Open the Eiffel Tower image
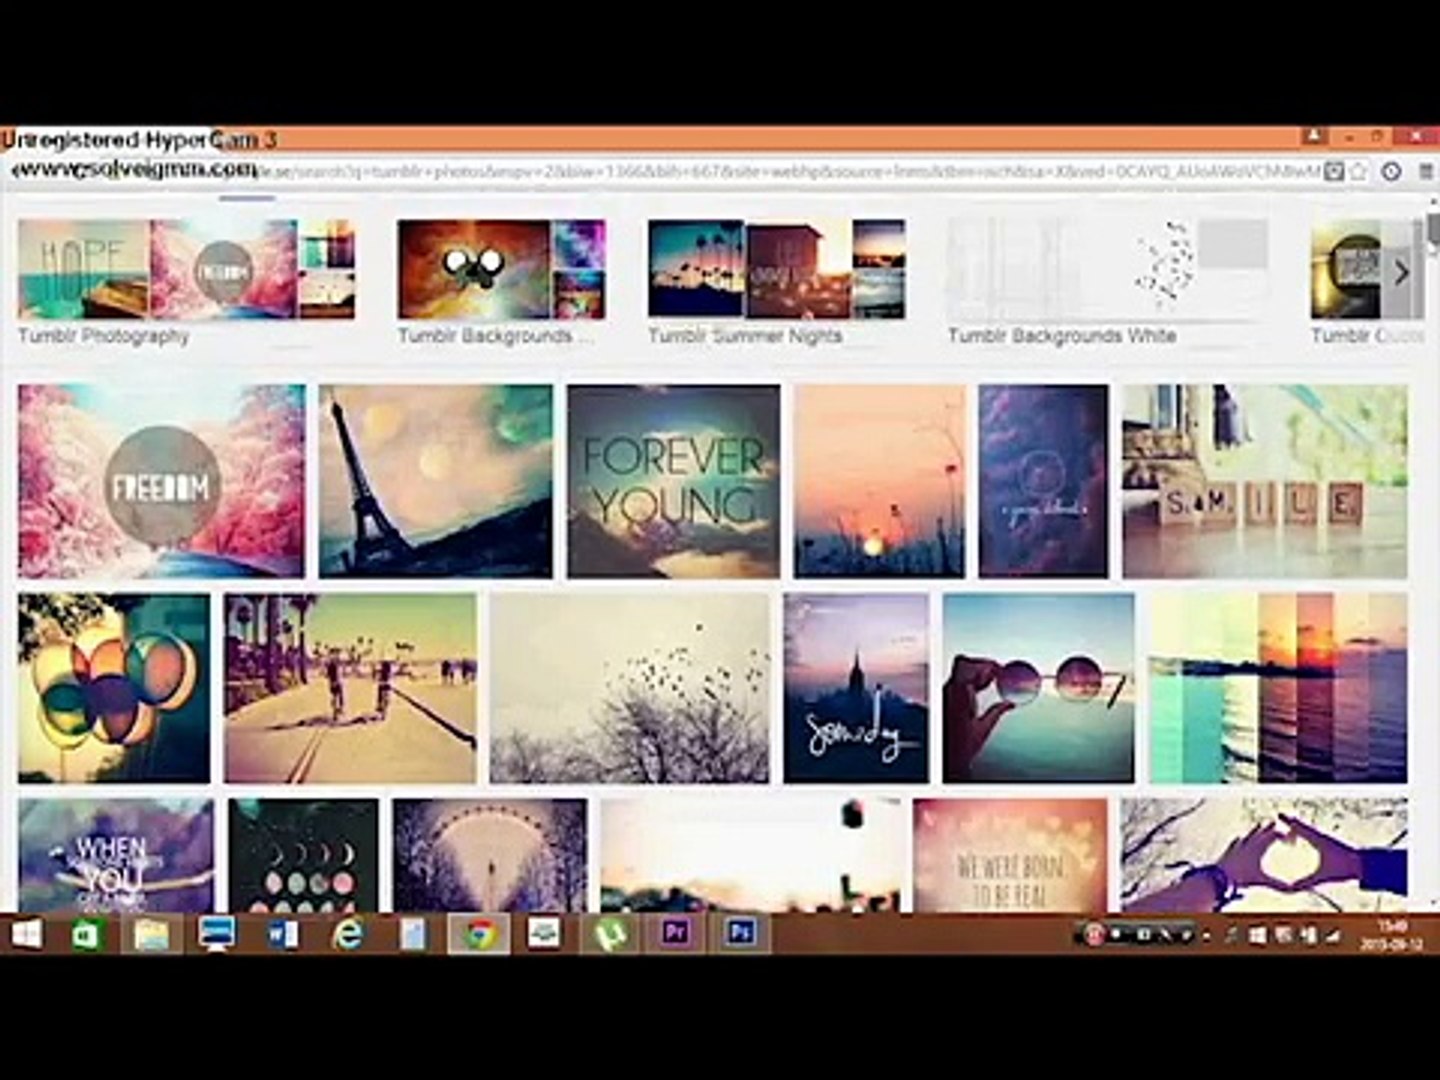The height and width of the screenshot is (1080, 1440). point(435,481)
